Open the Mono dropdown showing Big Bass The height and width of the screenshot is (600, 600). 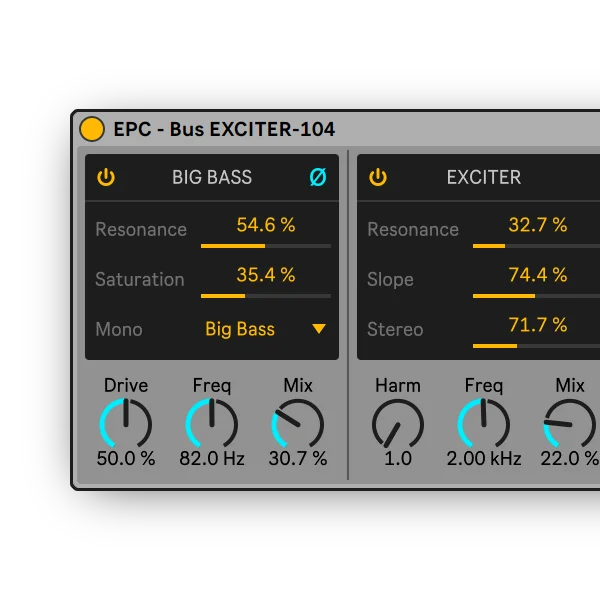coord(266,329)
